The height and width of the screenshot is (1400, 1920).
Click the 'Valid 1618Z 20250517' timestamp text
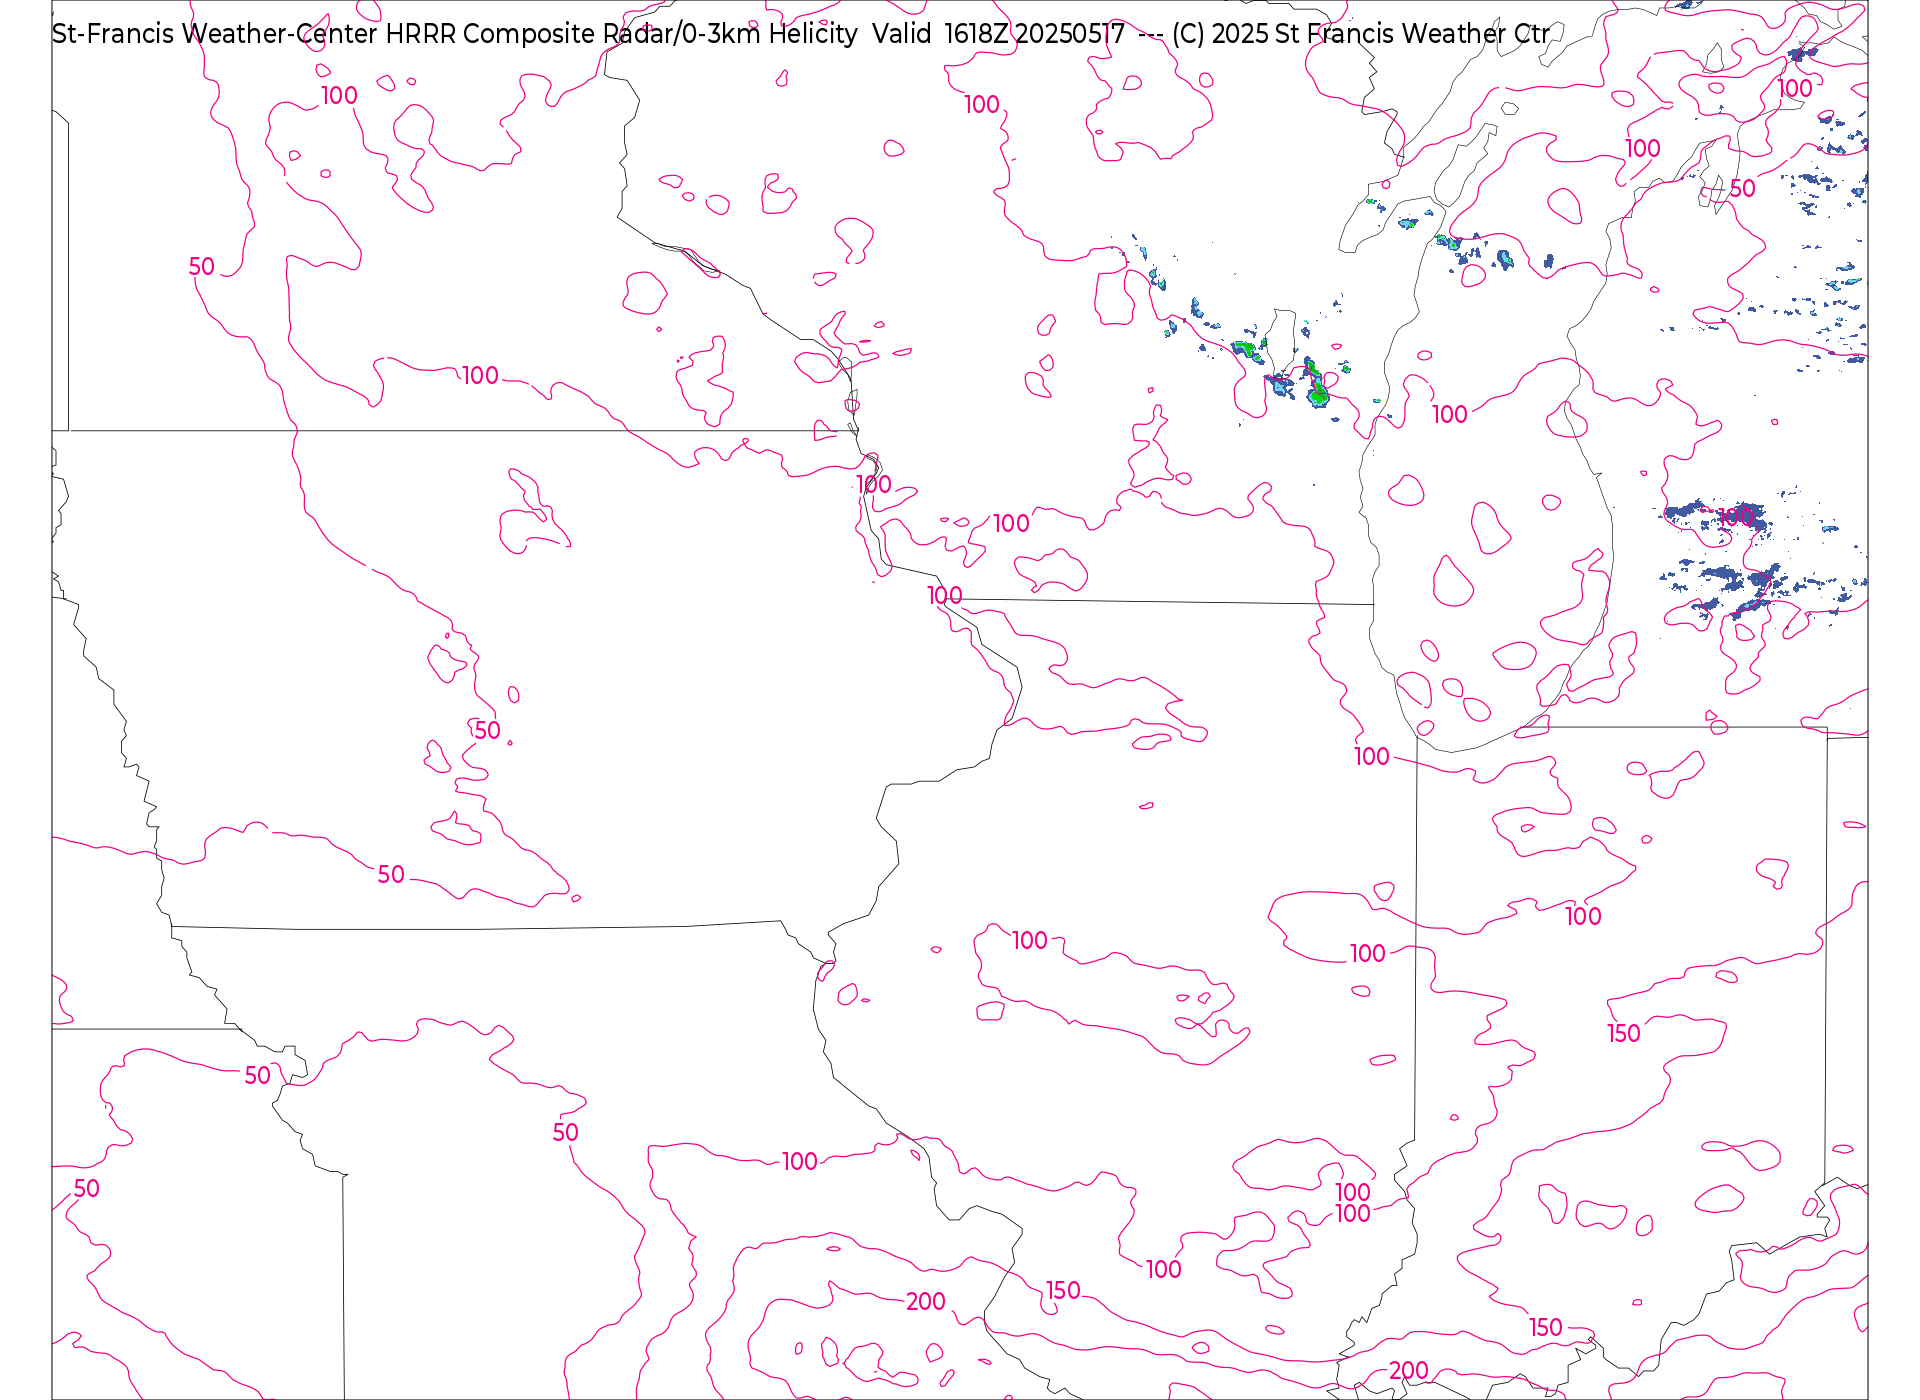pyautogui.click(x=999, y=34)
